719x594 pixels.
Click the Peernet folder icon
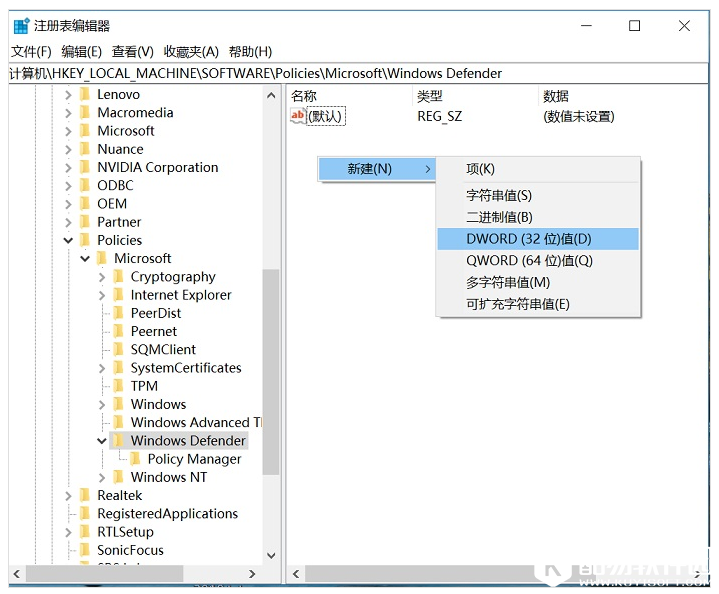[x=118, y=331]
